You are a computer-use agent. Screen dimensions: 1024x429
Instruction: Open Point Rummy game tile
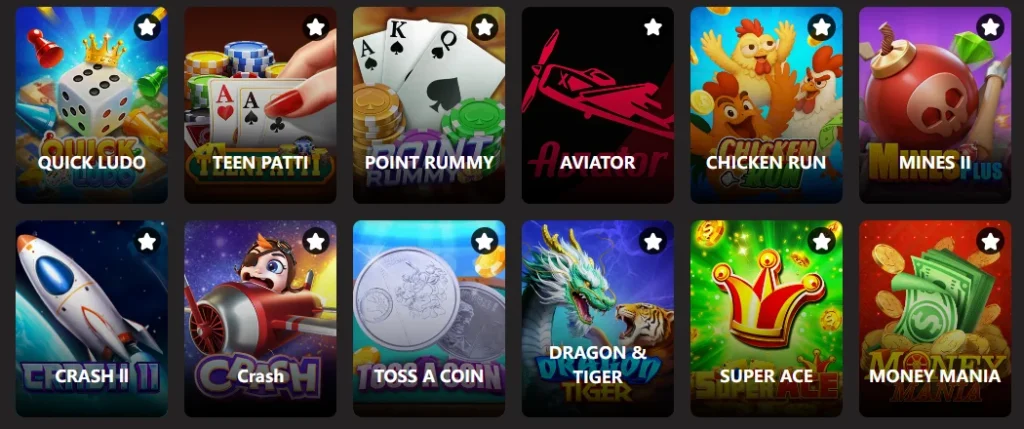coord(429,105)
